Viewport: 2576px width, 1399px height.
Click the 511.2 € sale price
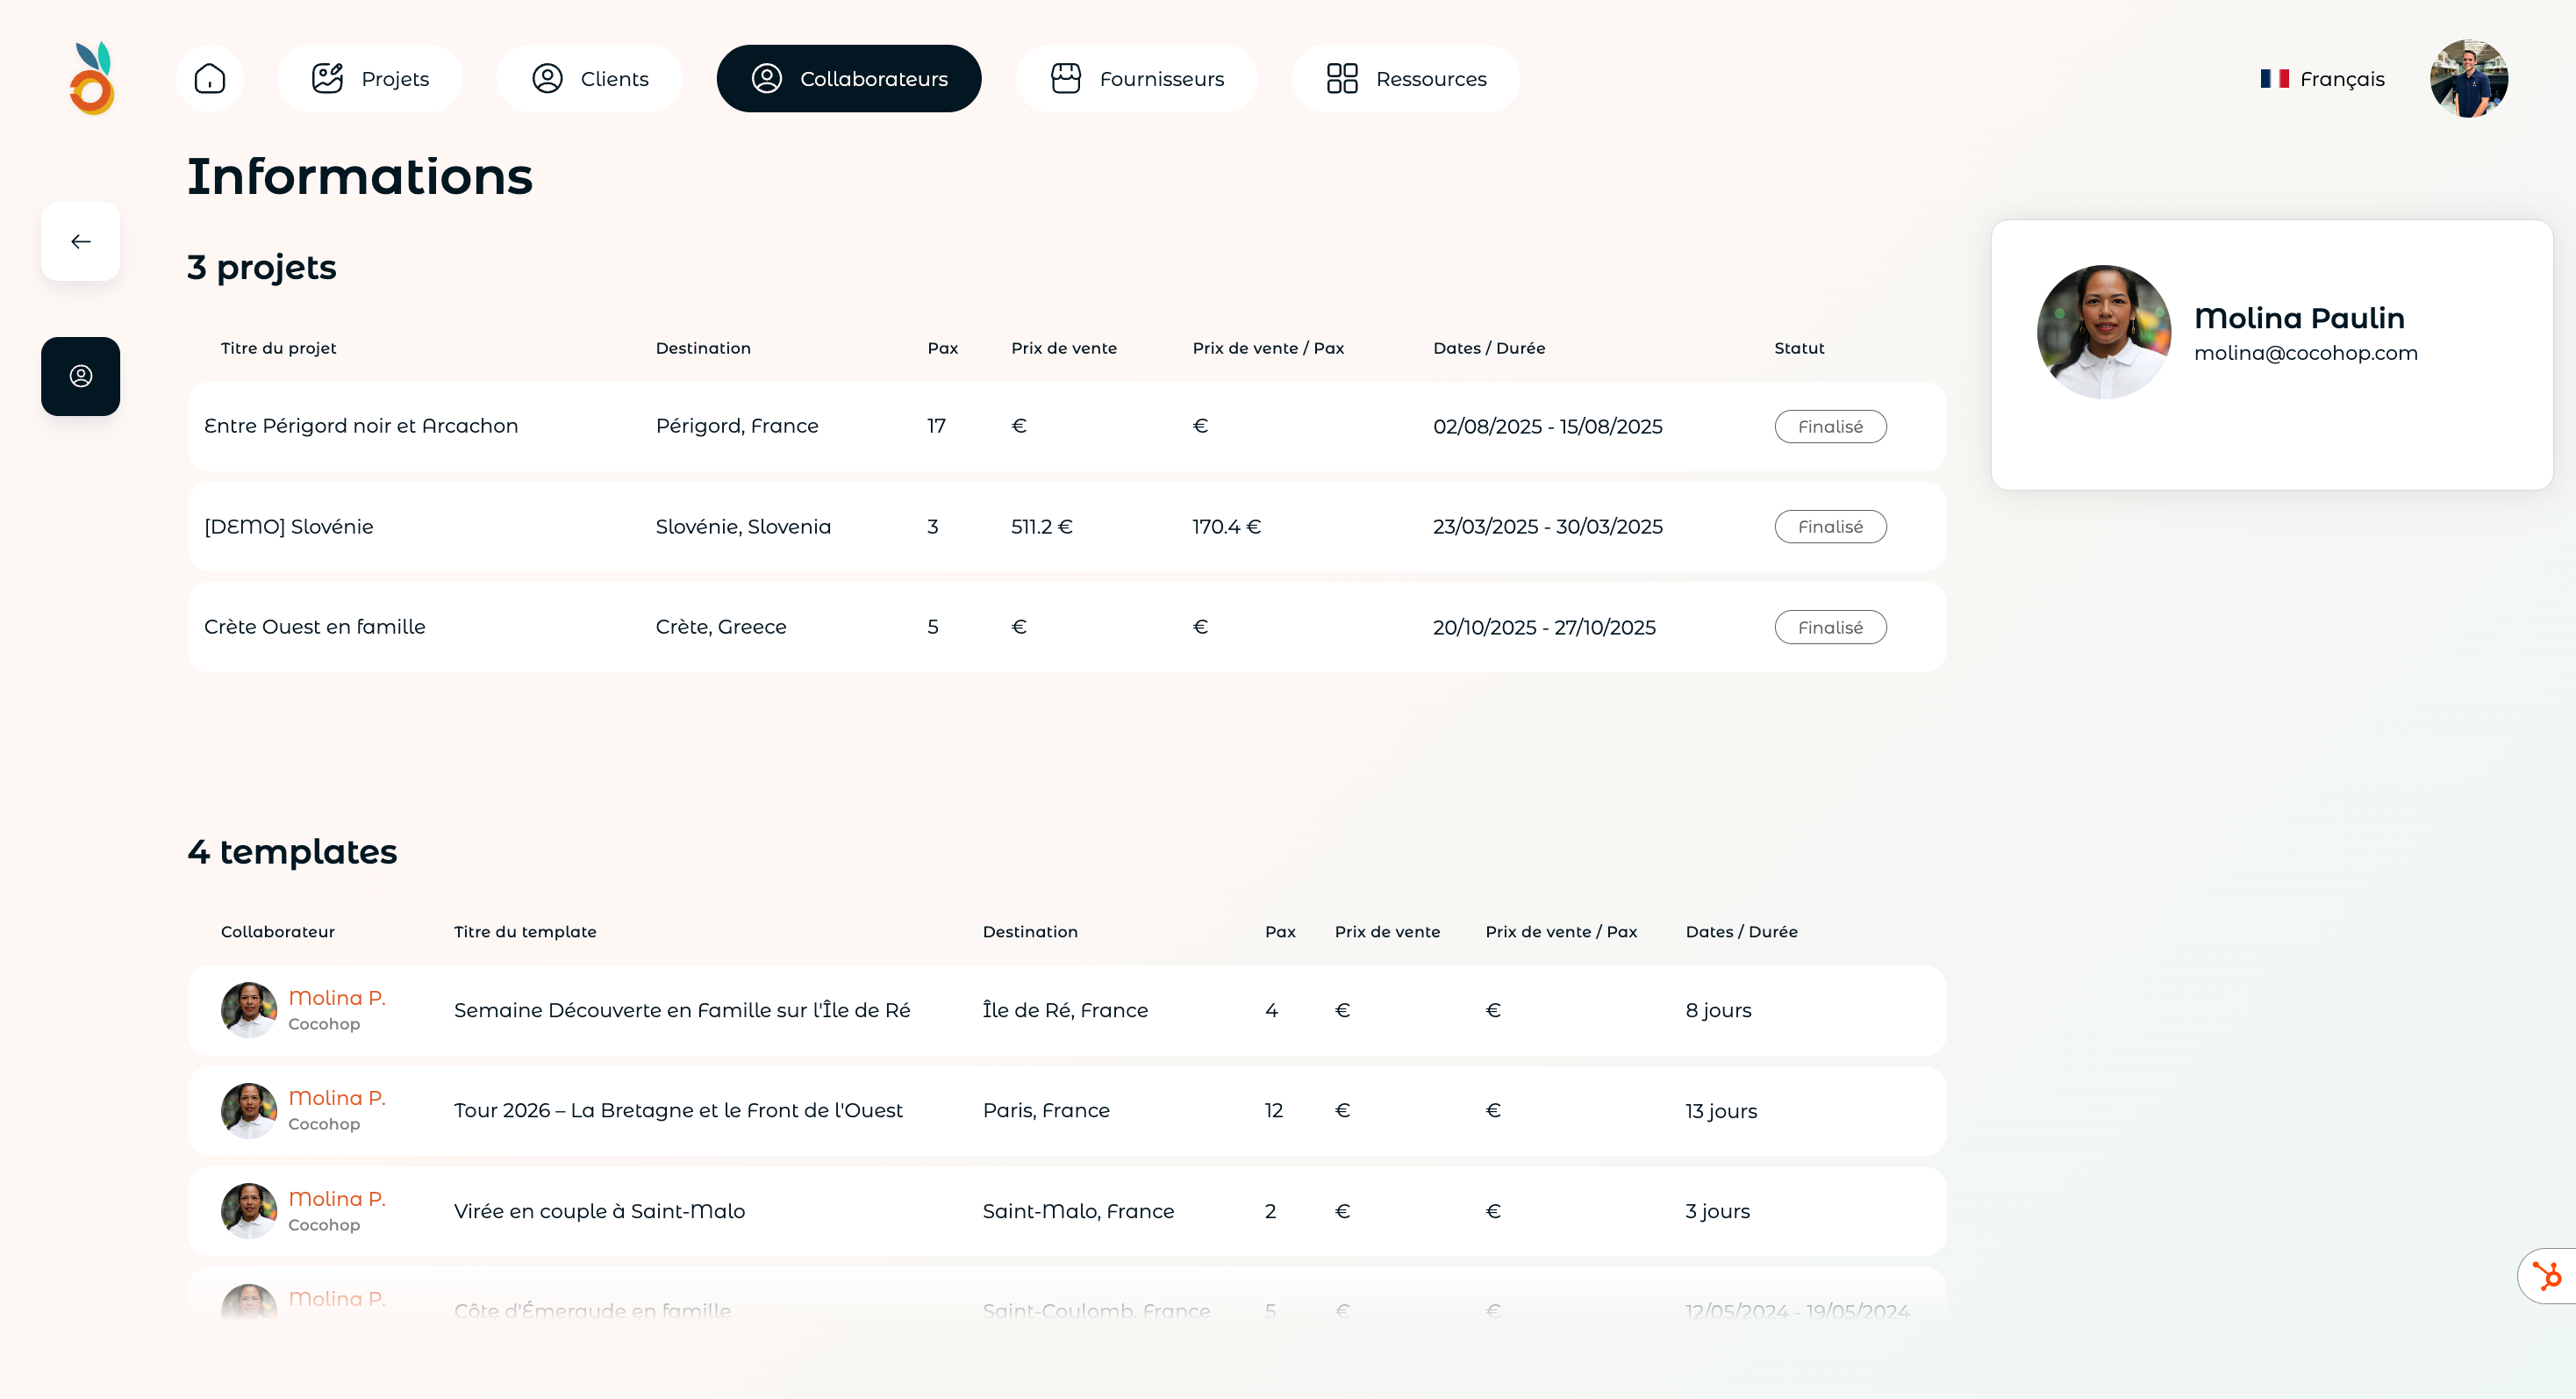(1042, 527)
